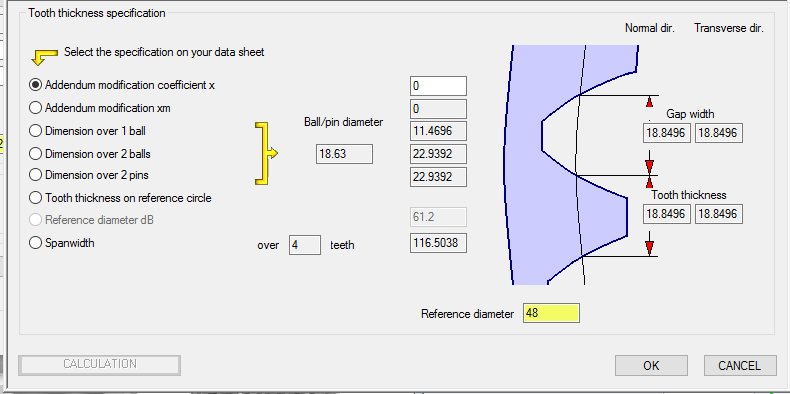Click the yellow bracket arrow near ball options

pos(266,154)
